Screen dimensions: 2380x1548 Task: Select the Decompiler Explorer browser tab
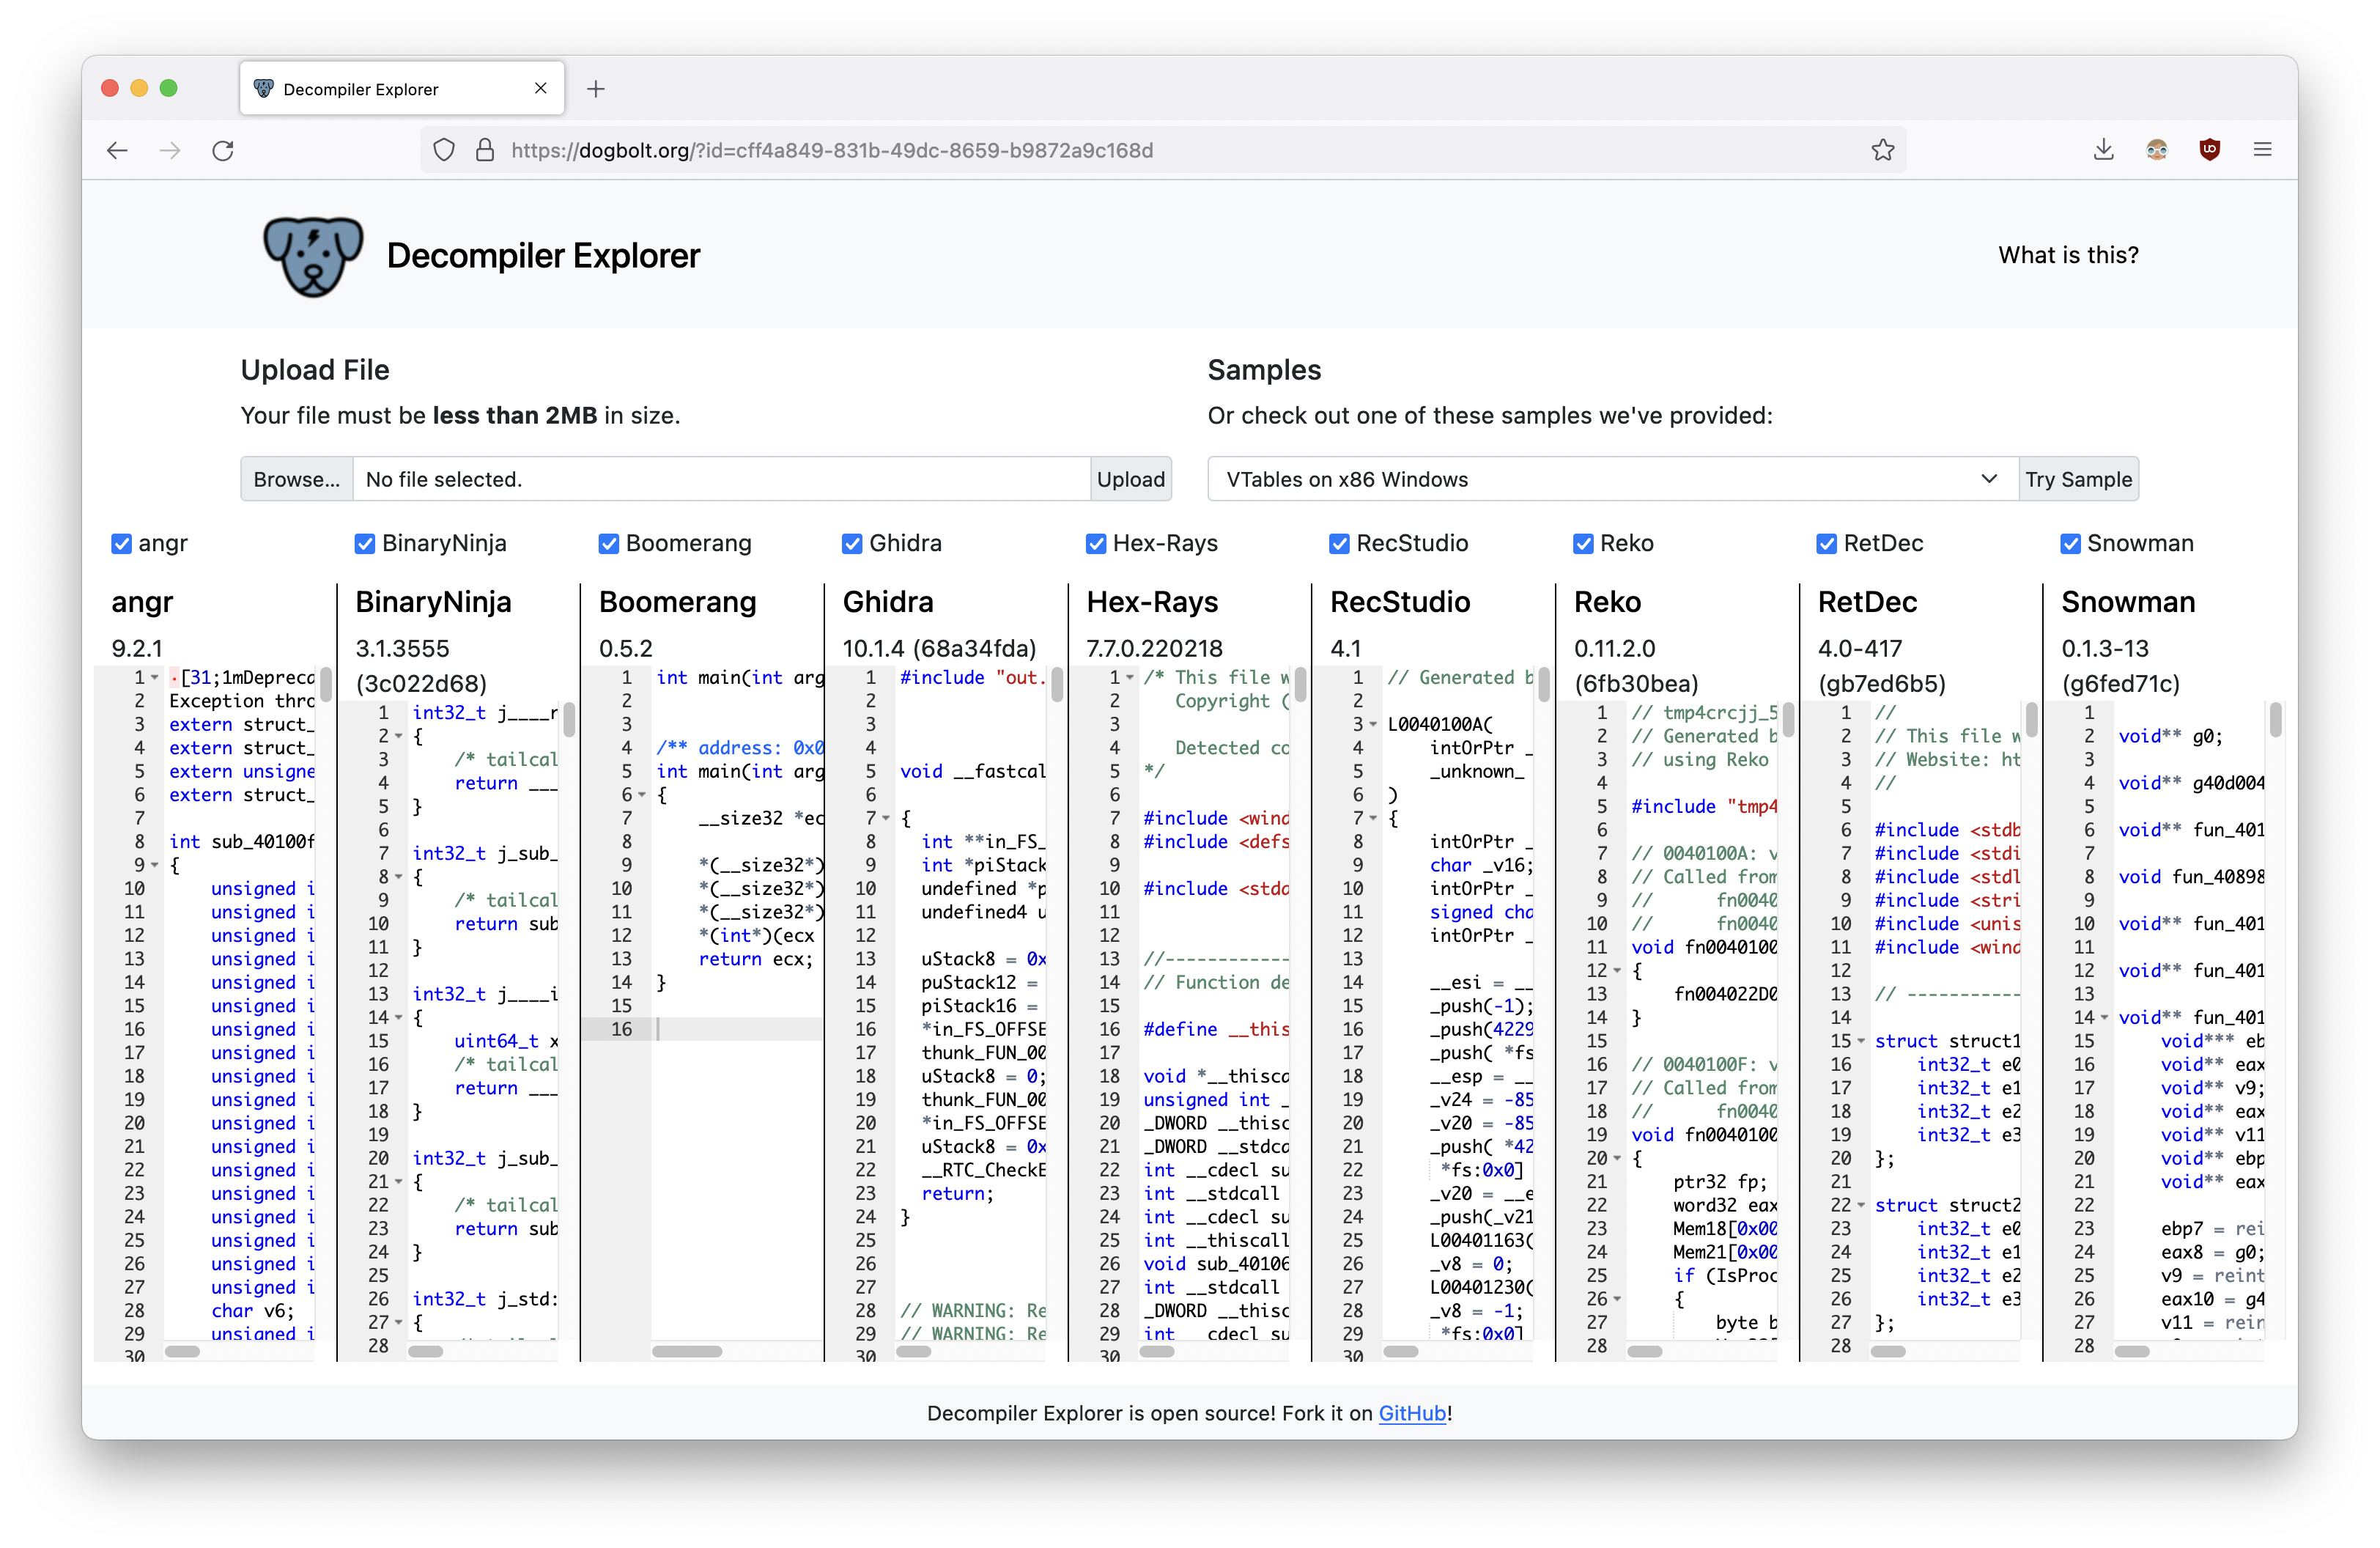tap(402, 89)
